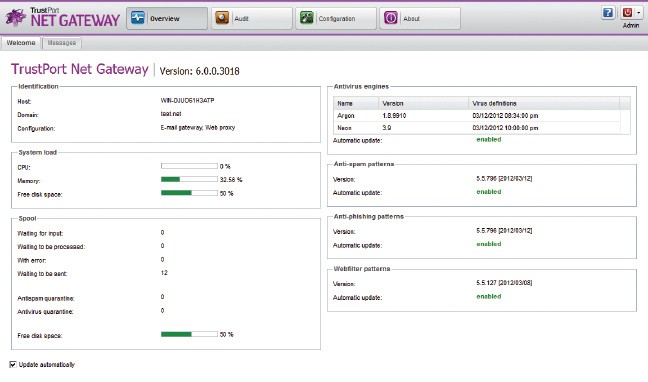Select the Neos engine row
This screenshot has width=648, height=382.
(476, 128)
